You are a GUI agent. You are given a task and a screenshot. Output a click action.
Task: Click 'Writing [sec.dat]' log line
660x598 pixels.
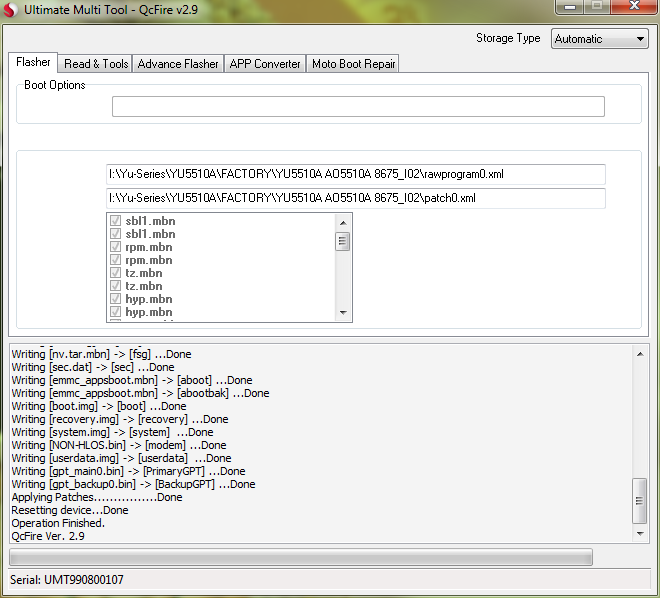click(93, 367)
